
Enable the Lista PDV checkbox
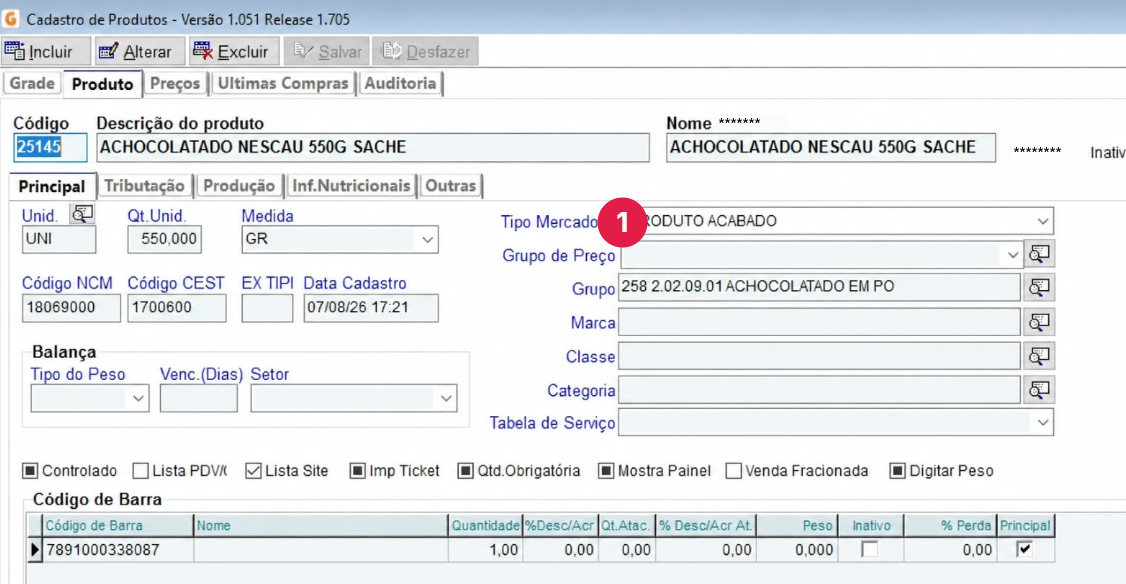[141, 471]
